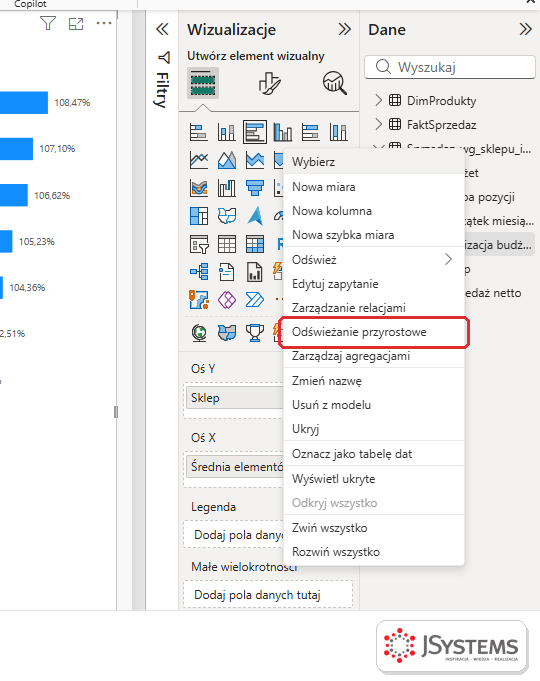Add a smart narrative visual
The height and width of the screenshot is (681, 540).
click(227, 272)
